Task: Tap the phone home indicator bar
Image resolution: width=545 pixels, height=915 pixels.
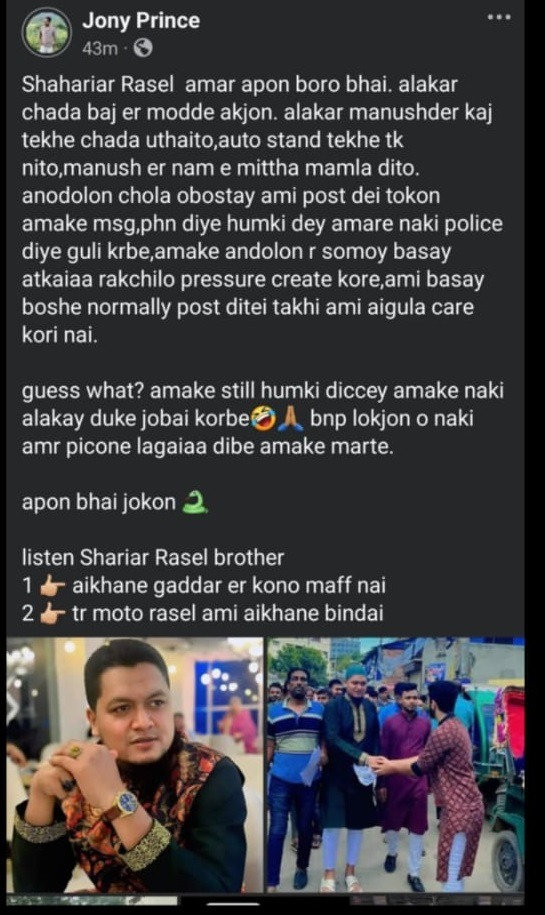Action: coord(233,903)
